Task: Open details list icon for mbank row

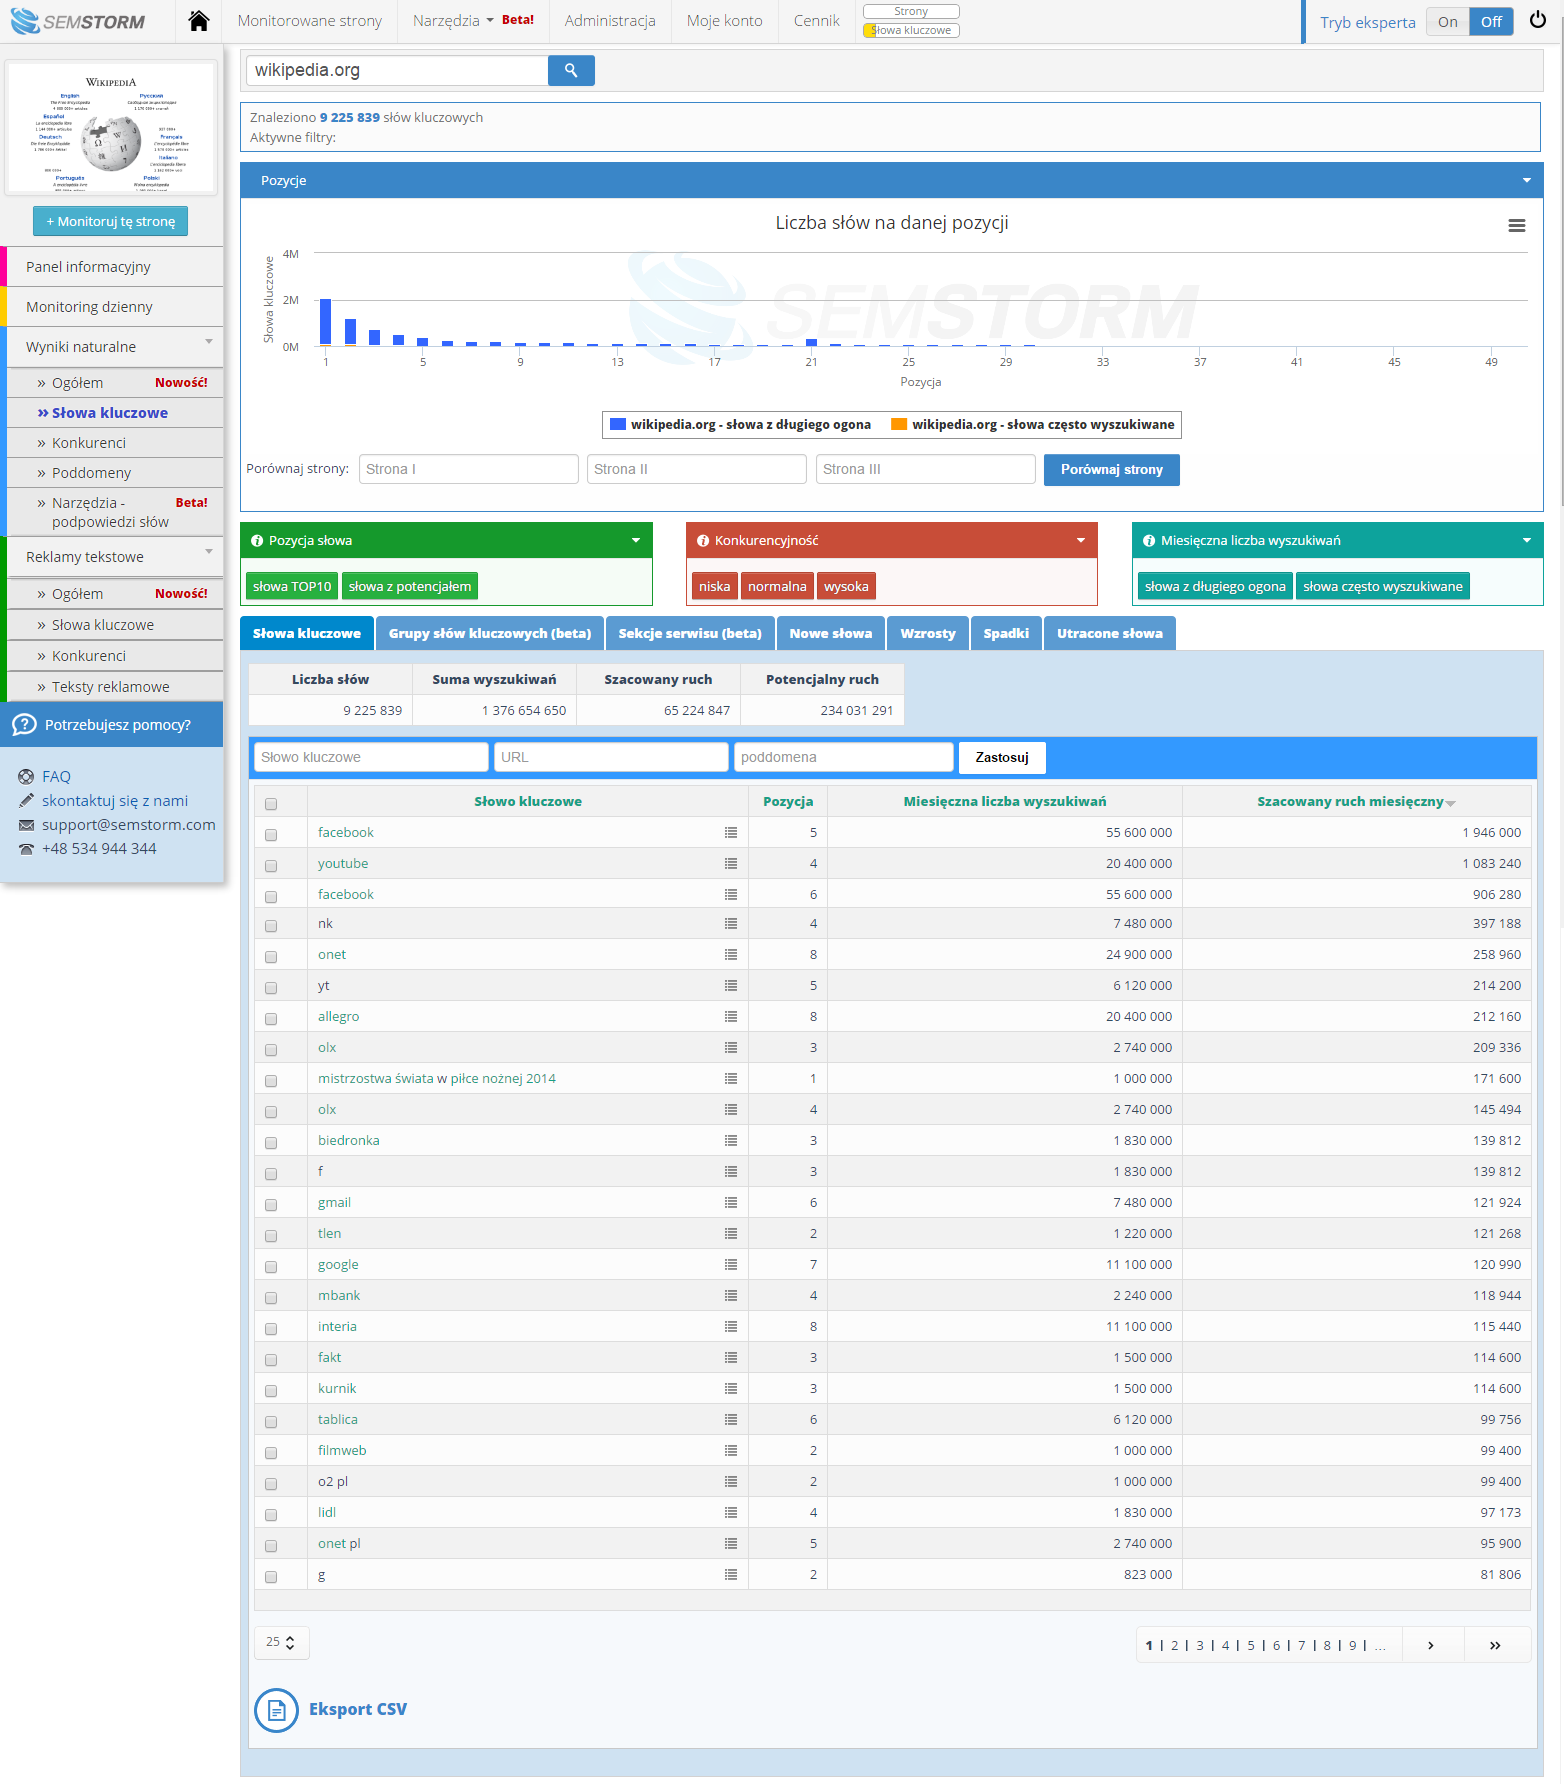Action: click(731, 1296)
